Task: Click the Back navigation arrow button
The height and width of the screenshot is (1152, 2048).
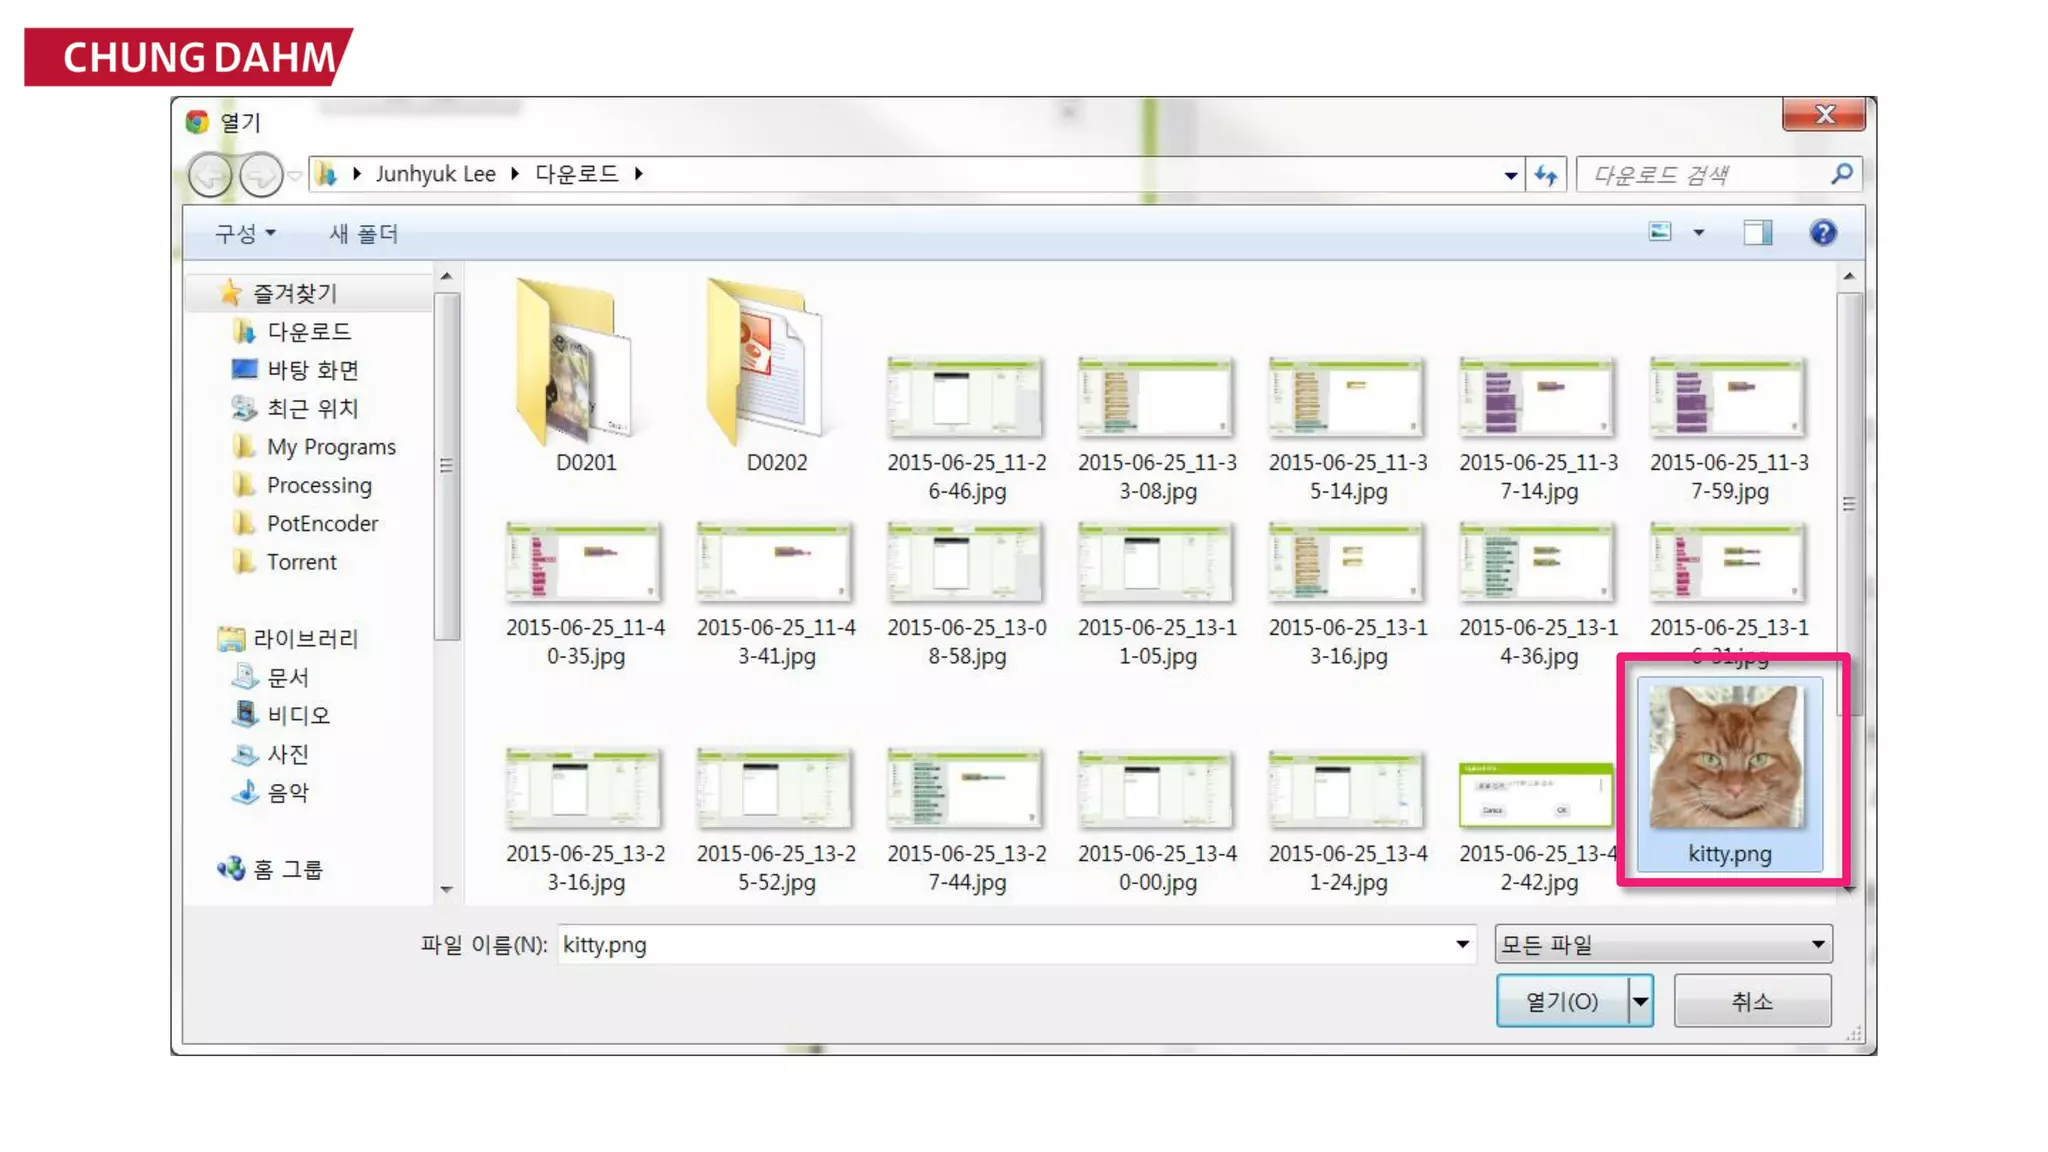Action: [210, 175]
